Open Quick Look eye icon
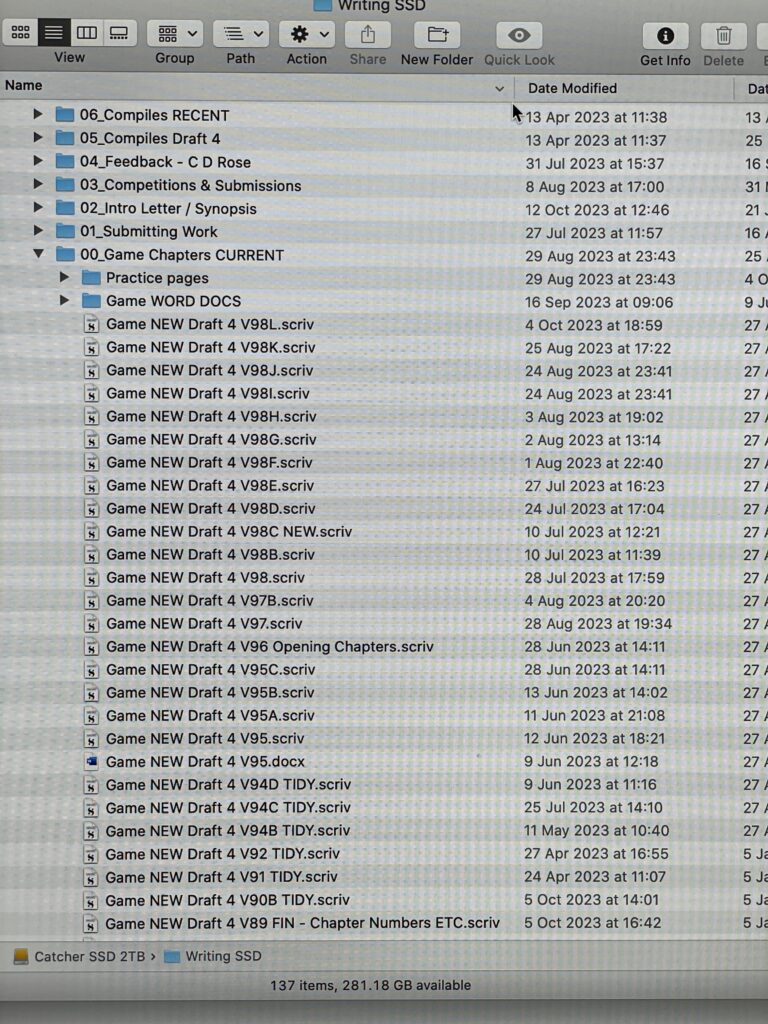Image resolution: width=768 pixels, height=1024 pixels. click(519, 35)
